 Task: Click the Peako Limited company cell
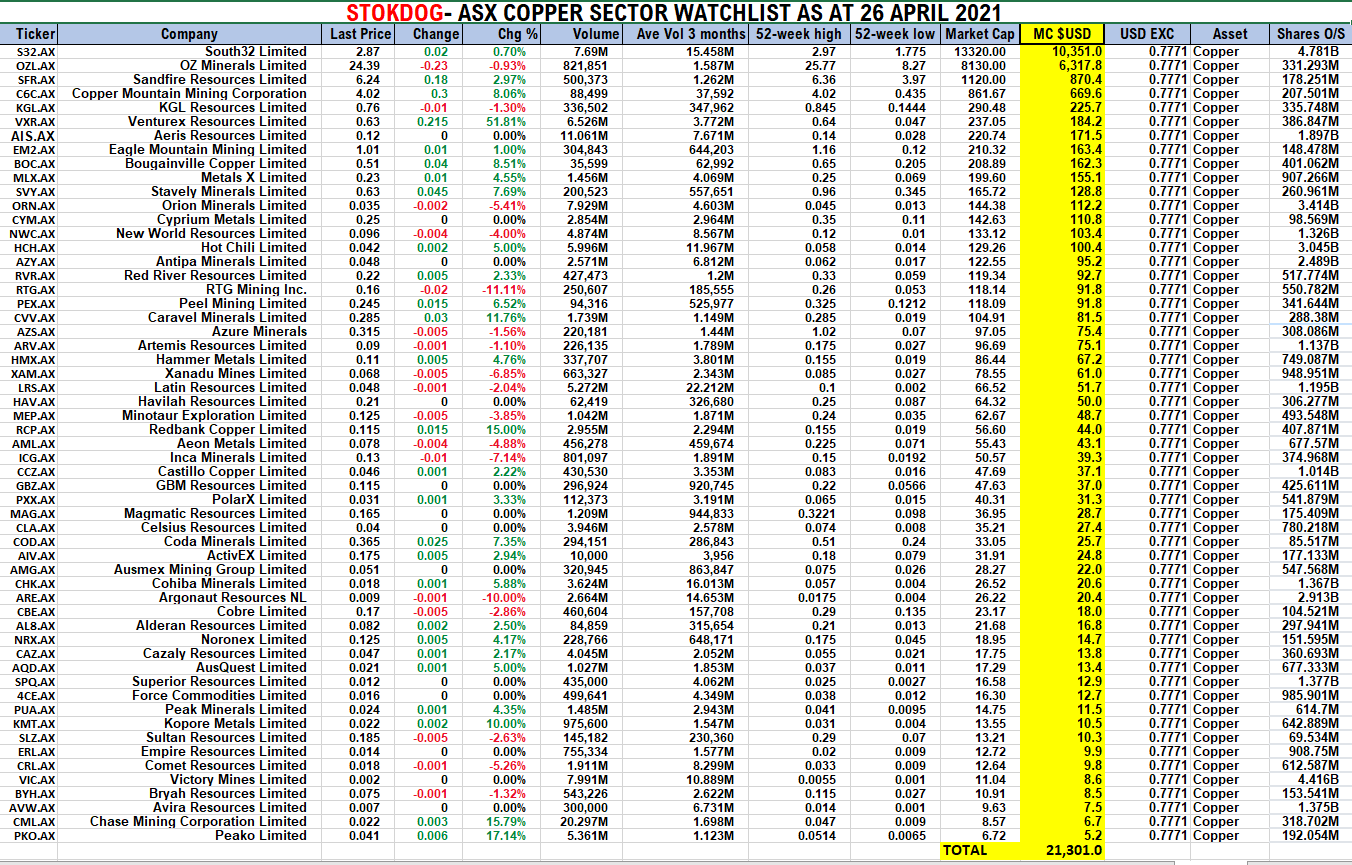coord(262,835)
